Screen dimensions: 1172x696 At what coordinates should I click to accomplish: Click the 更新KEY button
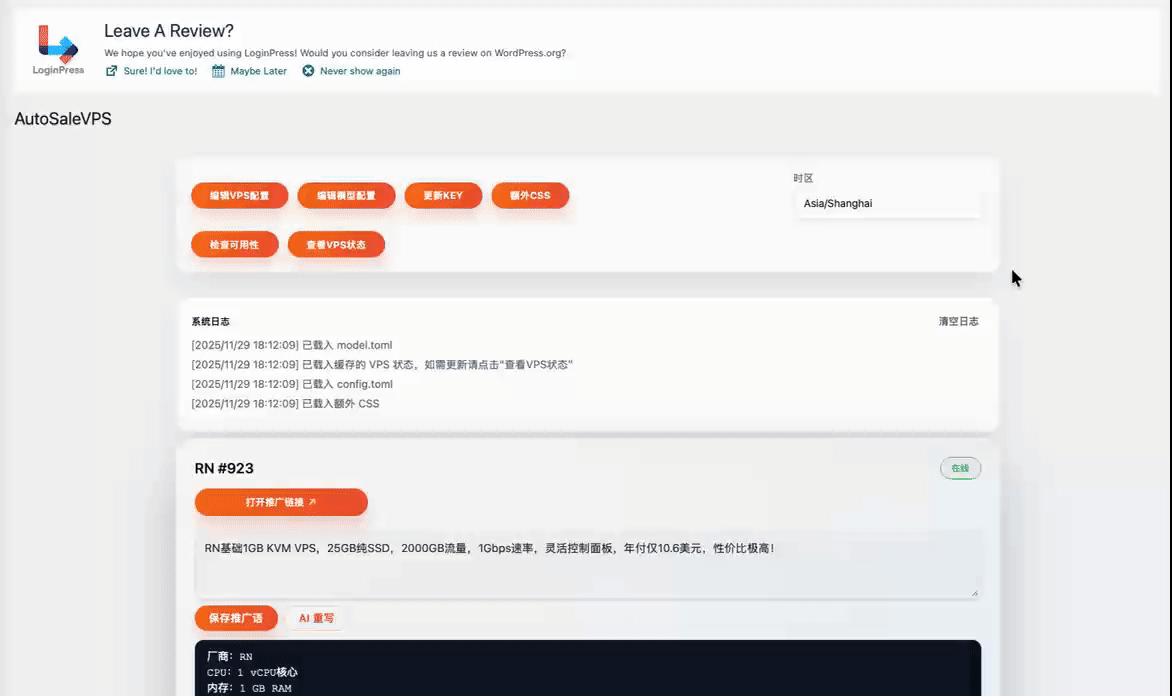(443, 196)
